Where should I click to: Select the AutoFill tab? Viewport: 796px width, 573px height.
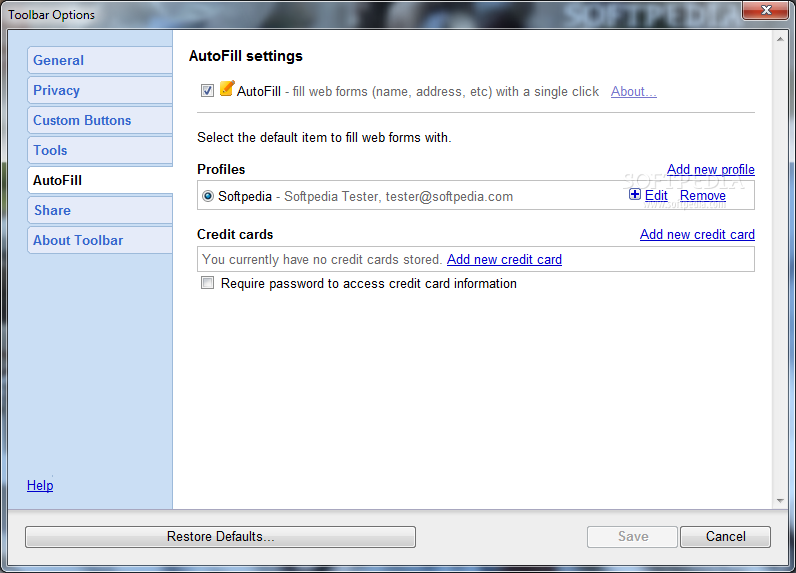coord(100,180)
